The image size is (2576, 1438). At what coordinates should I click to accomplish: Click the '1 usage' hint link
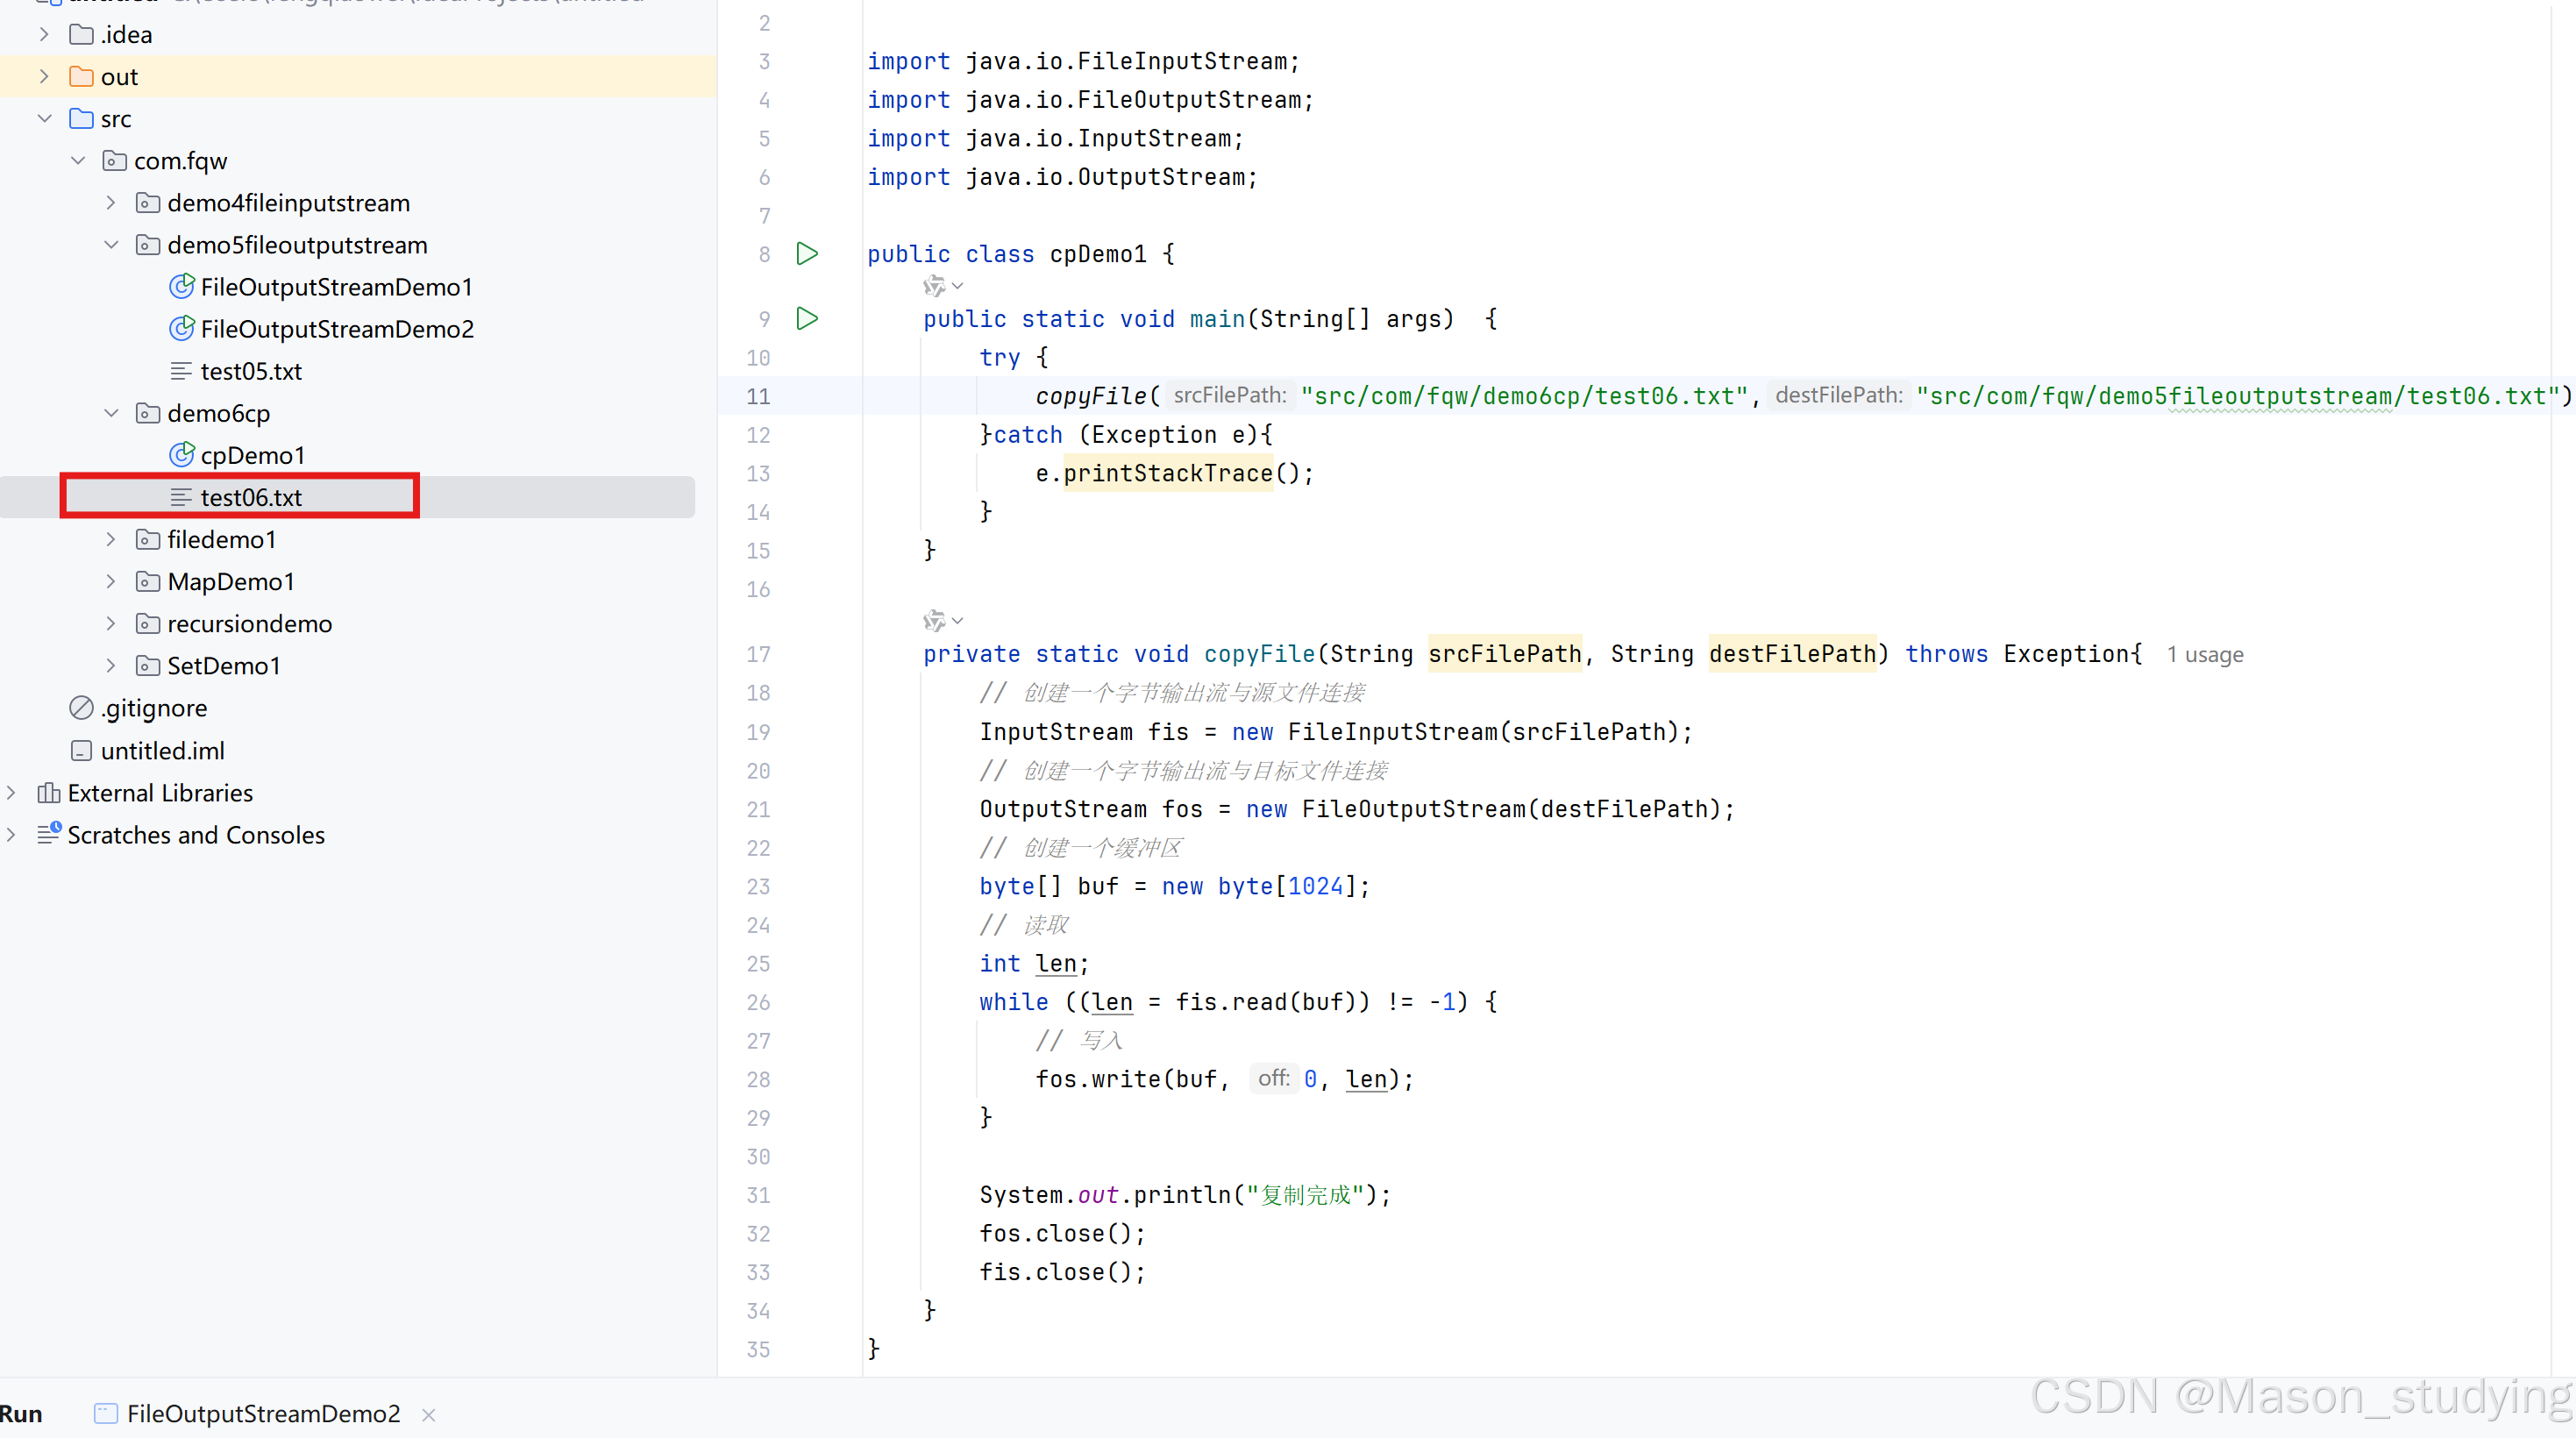click(2204, 654)
